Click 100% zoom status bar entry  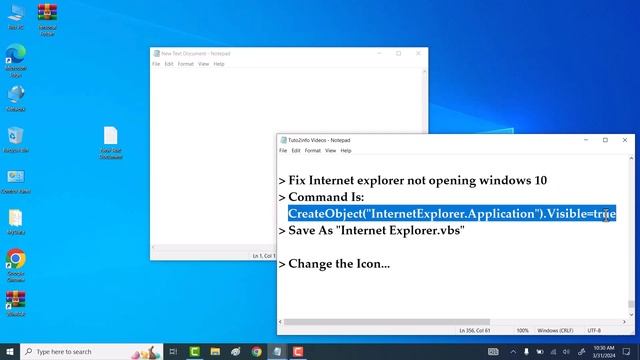522,330
